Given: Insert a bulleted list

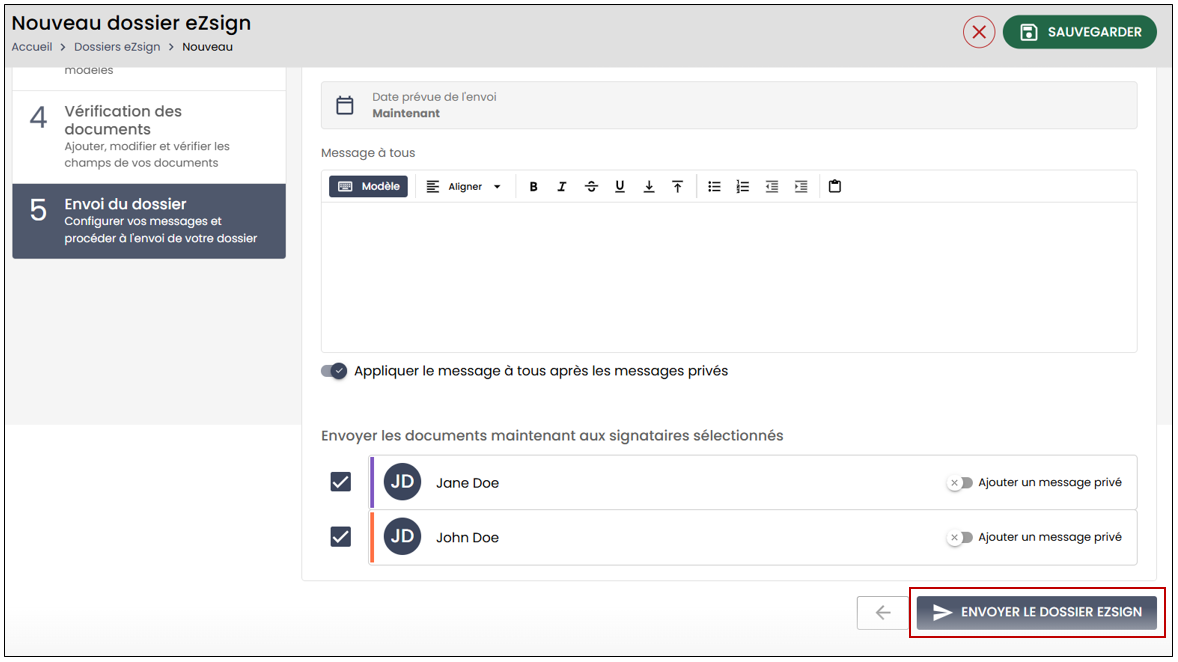Looking at the screenshot, I should [714, 186].
